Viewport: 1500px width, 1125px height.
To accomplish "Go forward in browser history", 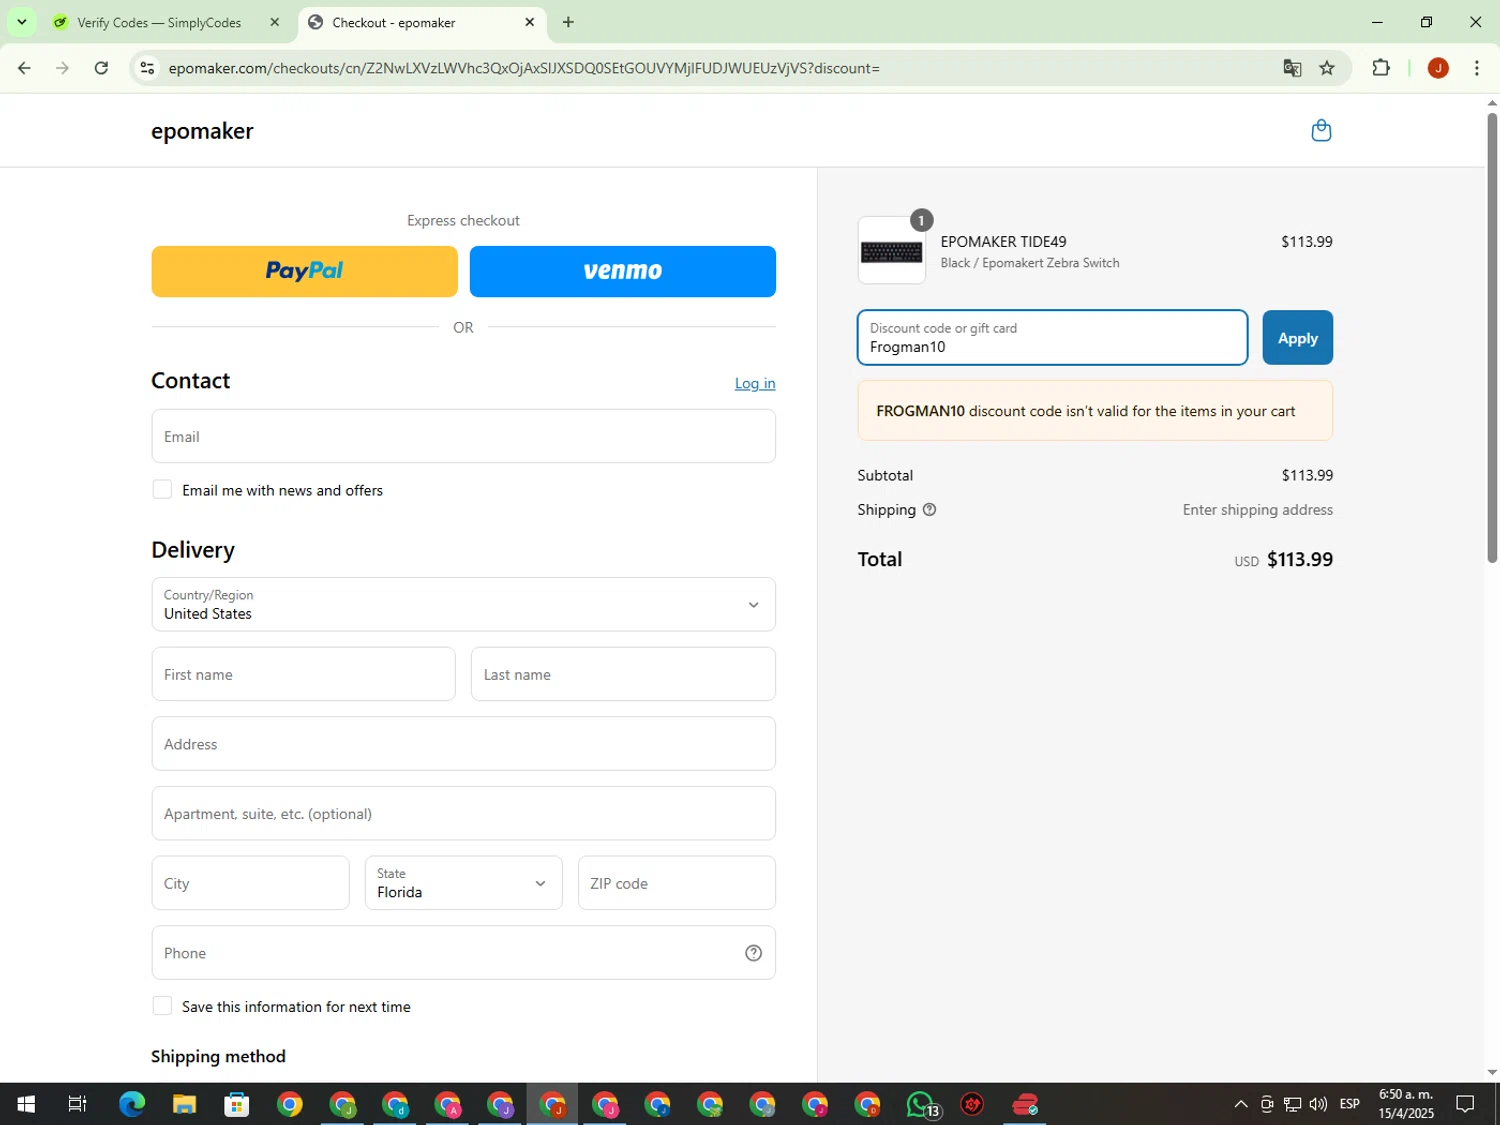I will (62, 68).
